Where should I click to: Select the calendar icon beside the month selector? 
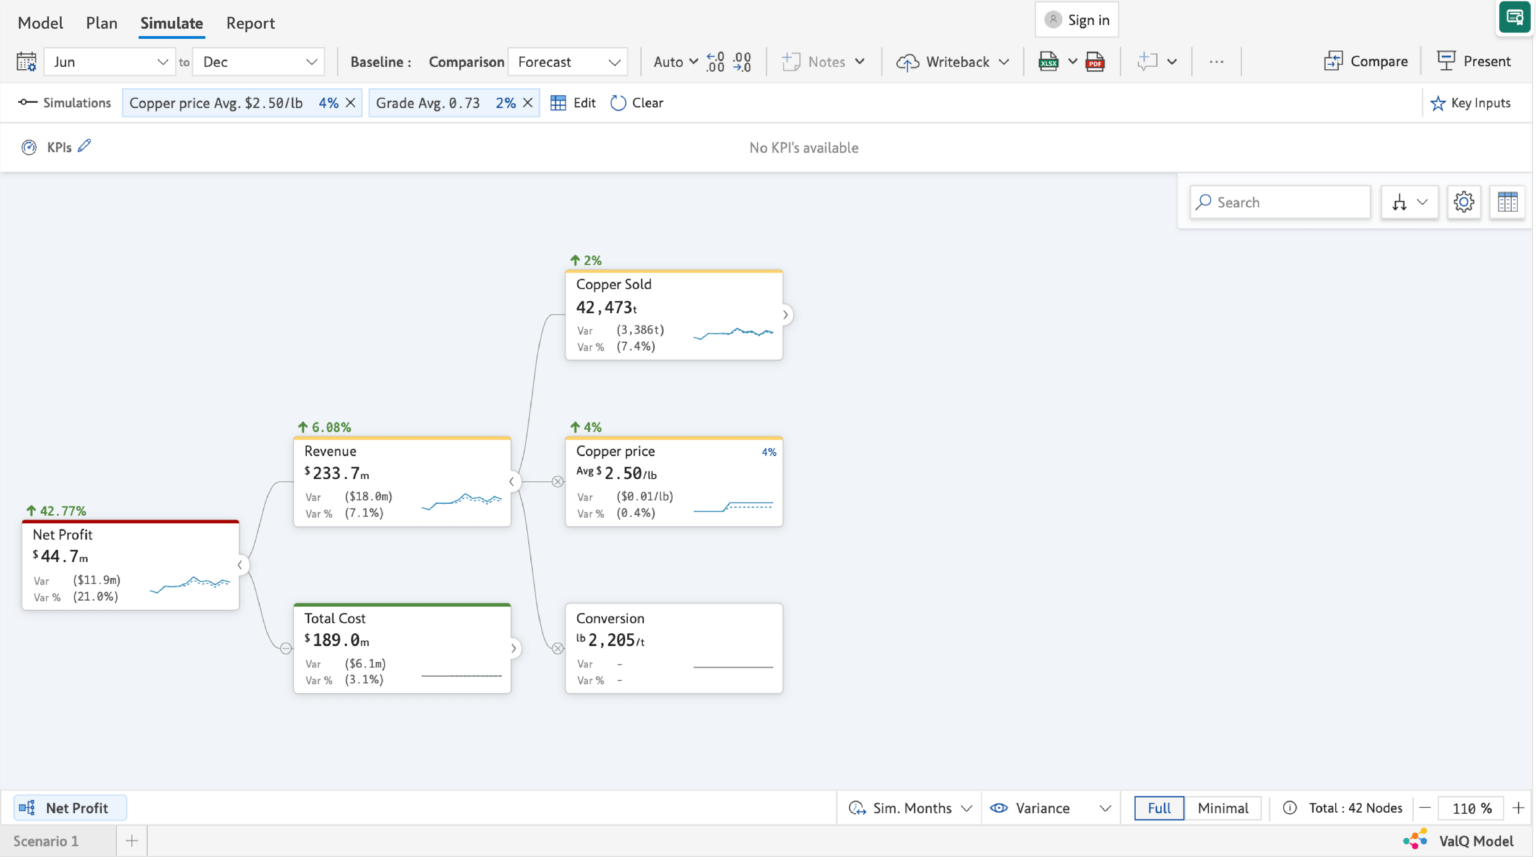[x=25, y=61]
